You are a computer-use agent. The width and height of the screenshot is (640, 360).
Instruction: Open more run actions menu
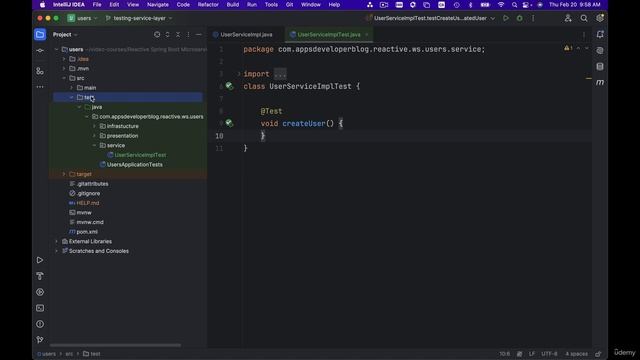pos(533,18)
